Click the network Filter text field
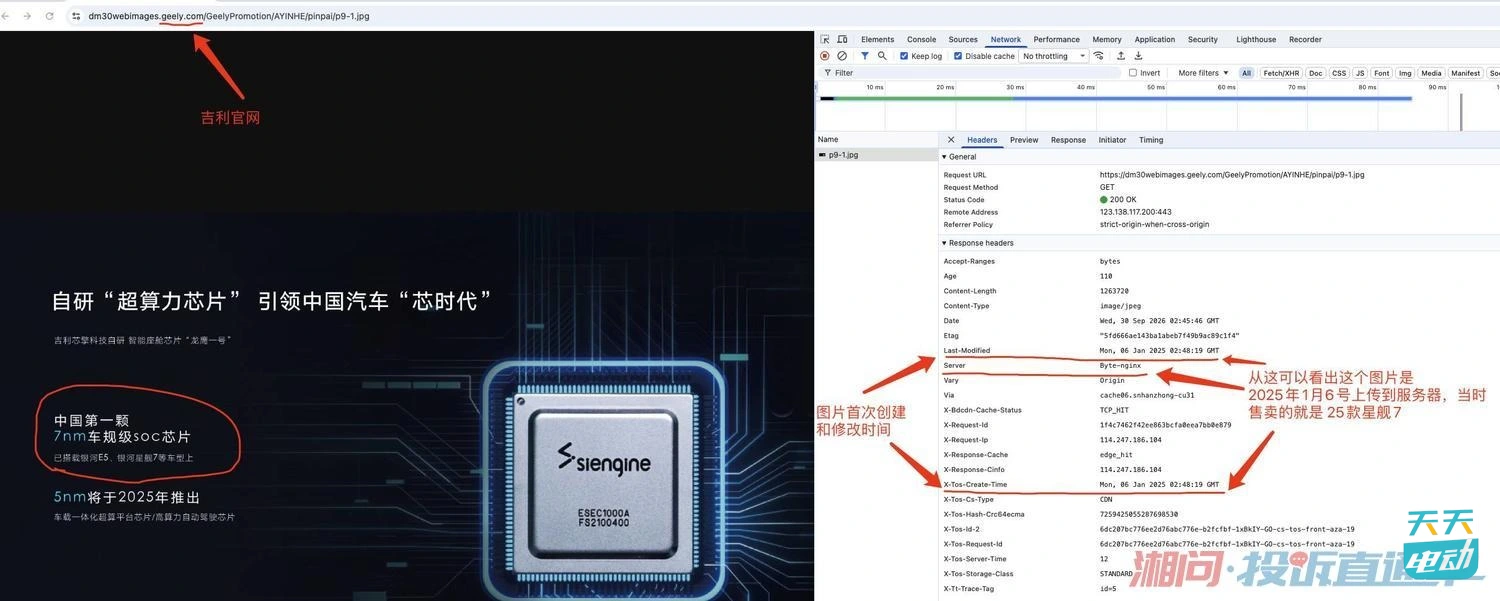 click(x=970, y=73)
